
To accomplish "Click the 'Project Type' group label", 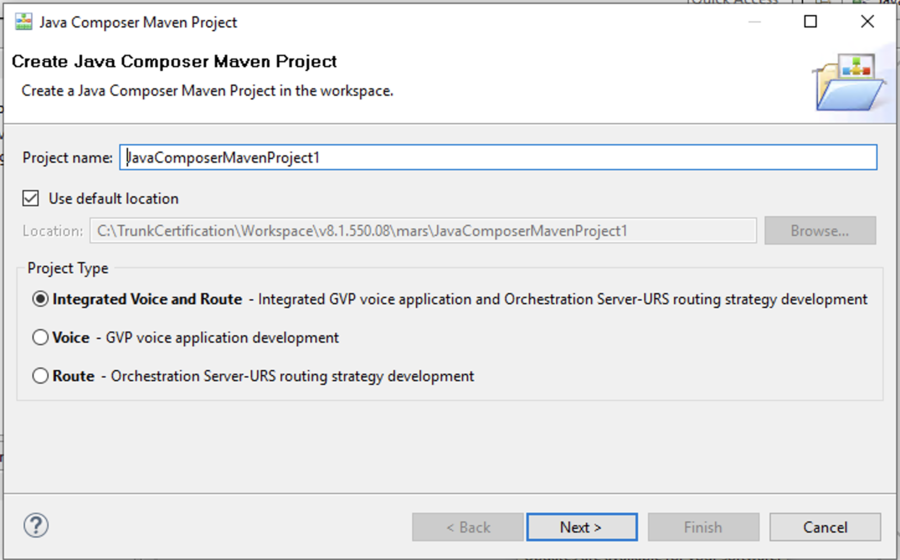I will [68, 269].
